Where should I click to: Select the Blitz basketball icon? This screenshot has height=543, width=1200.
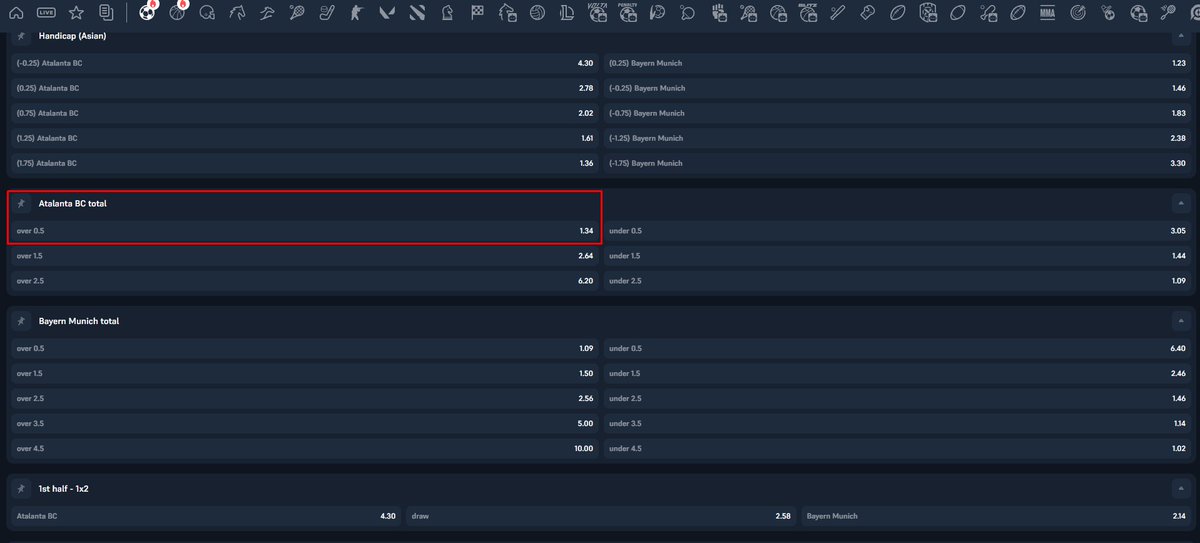coord(807,13)
